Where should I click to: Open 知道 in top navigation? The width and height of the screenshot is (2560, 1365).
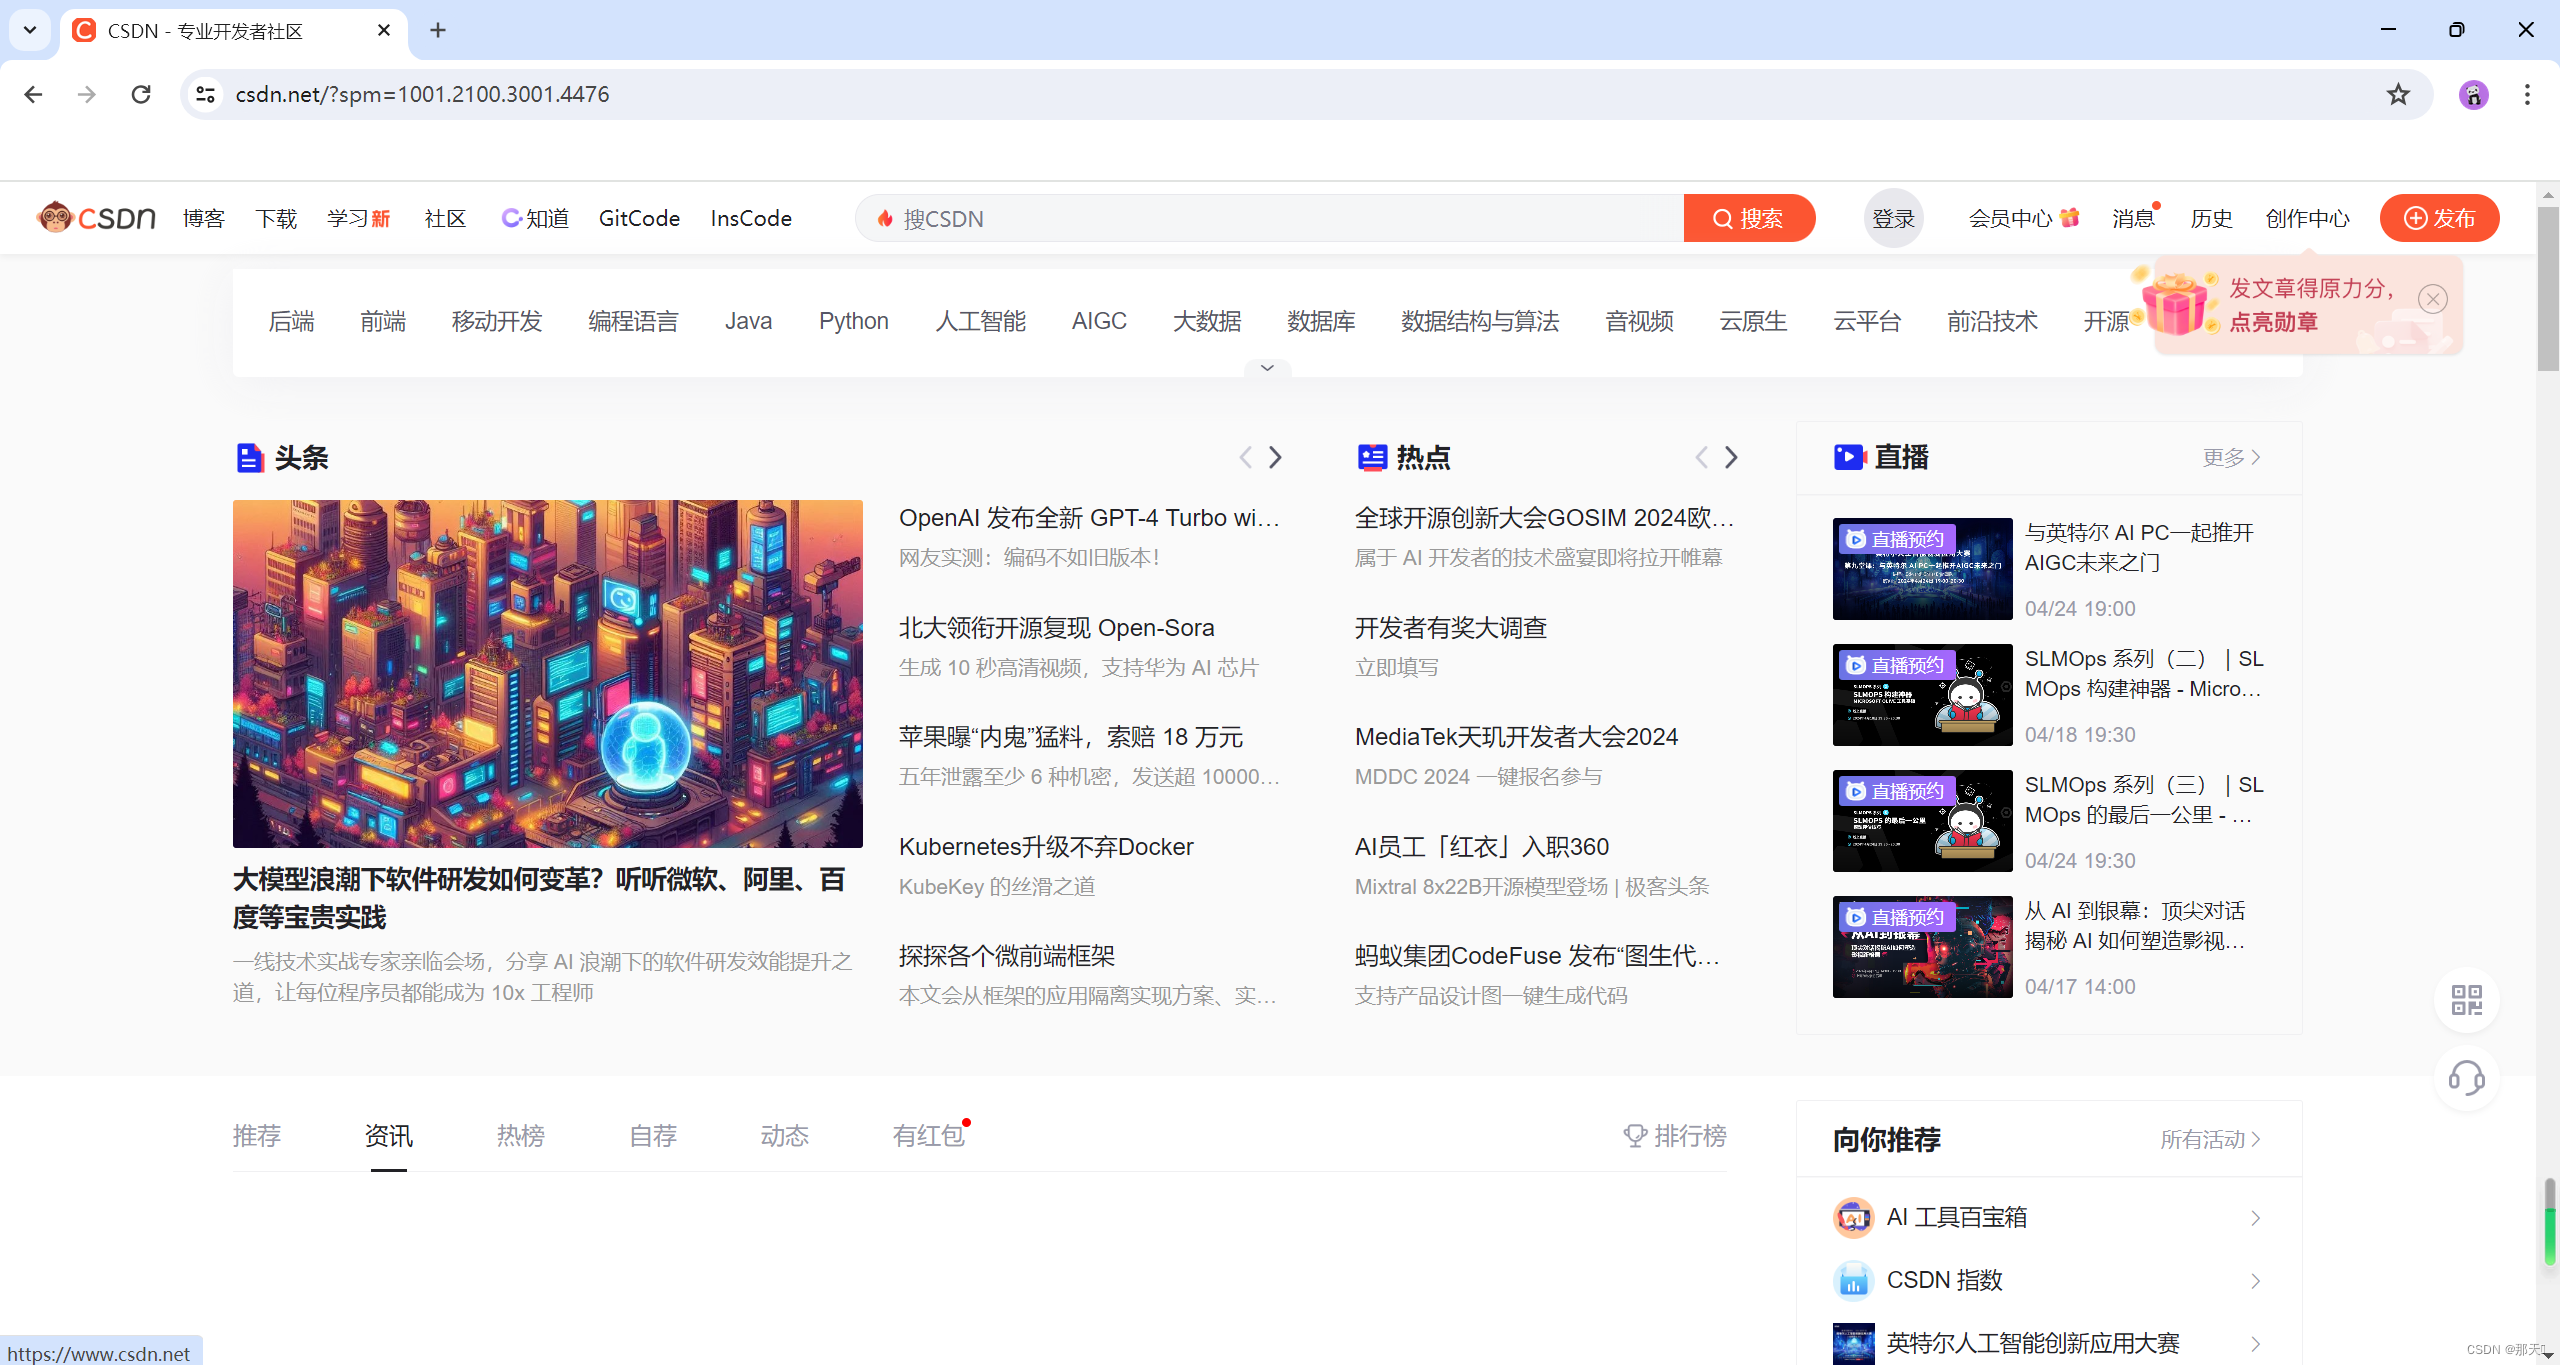point(535,218)
